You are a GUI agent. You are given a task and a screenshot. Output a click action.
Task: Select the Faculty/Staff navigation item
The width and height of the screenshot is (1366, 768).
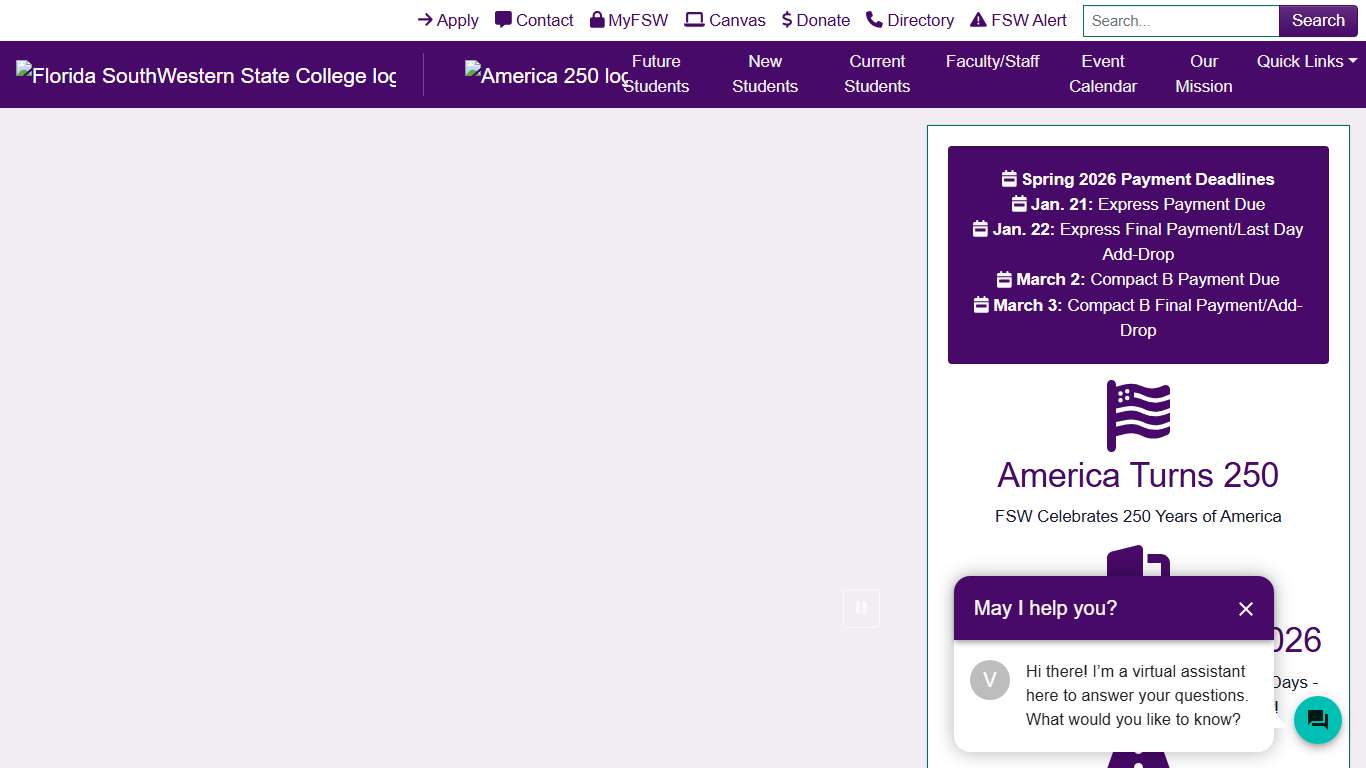click(992, 61)
